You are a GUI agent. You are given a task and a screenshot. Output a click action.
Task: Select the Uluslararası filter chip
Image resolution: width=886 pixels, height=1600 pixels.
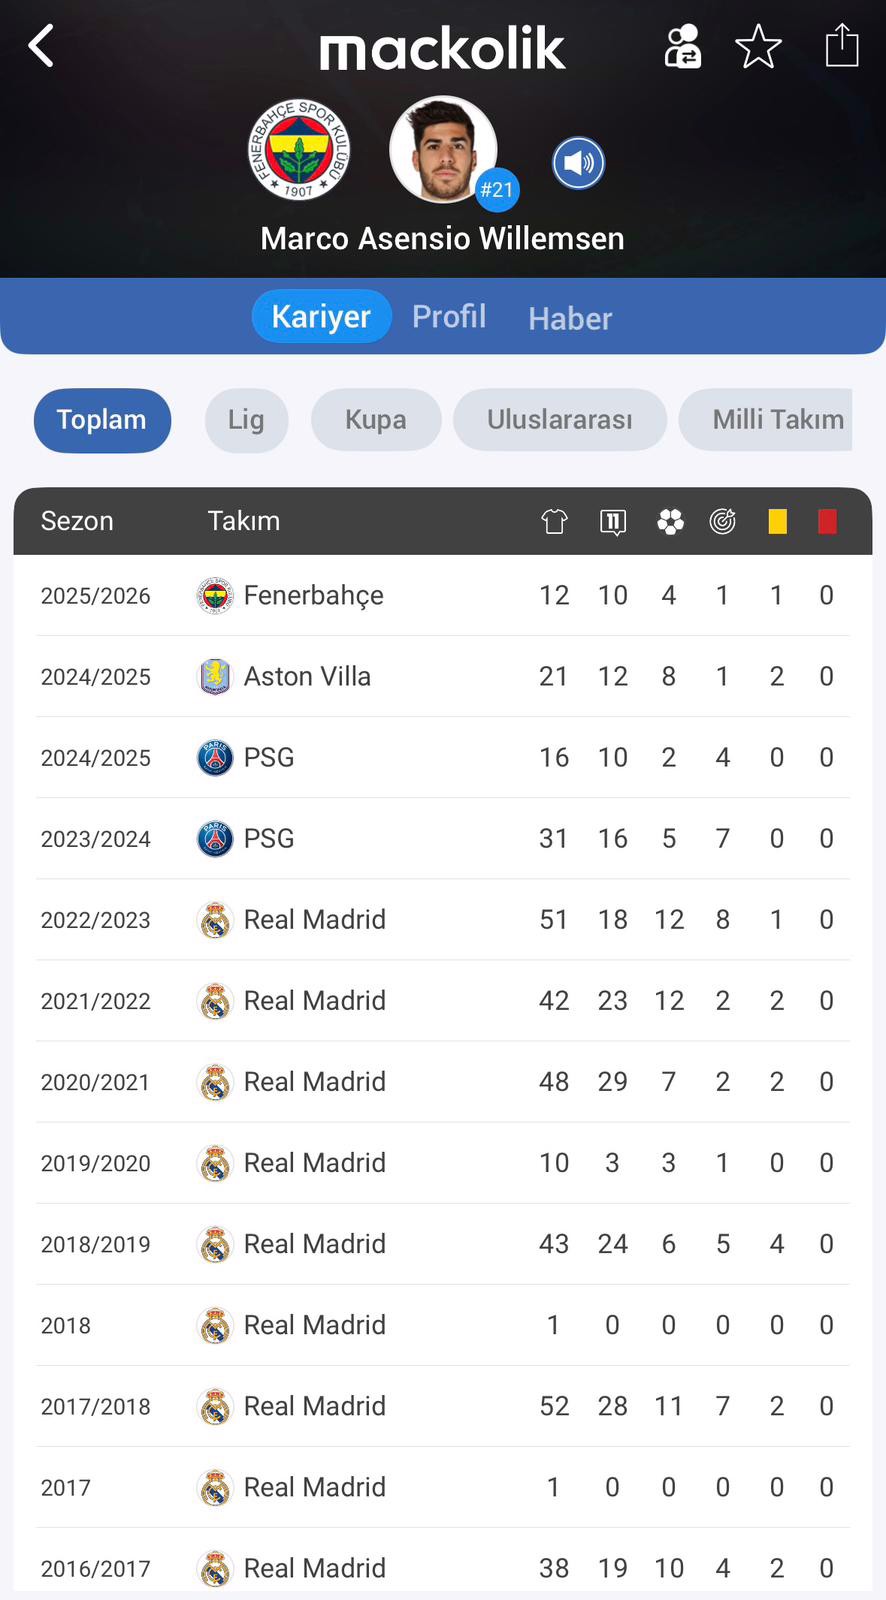[x=559, y=420]
